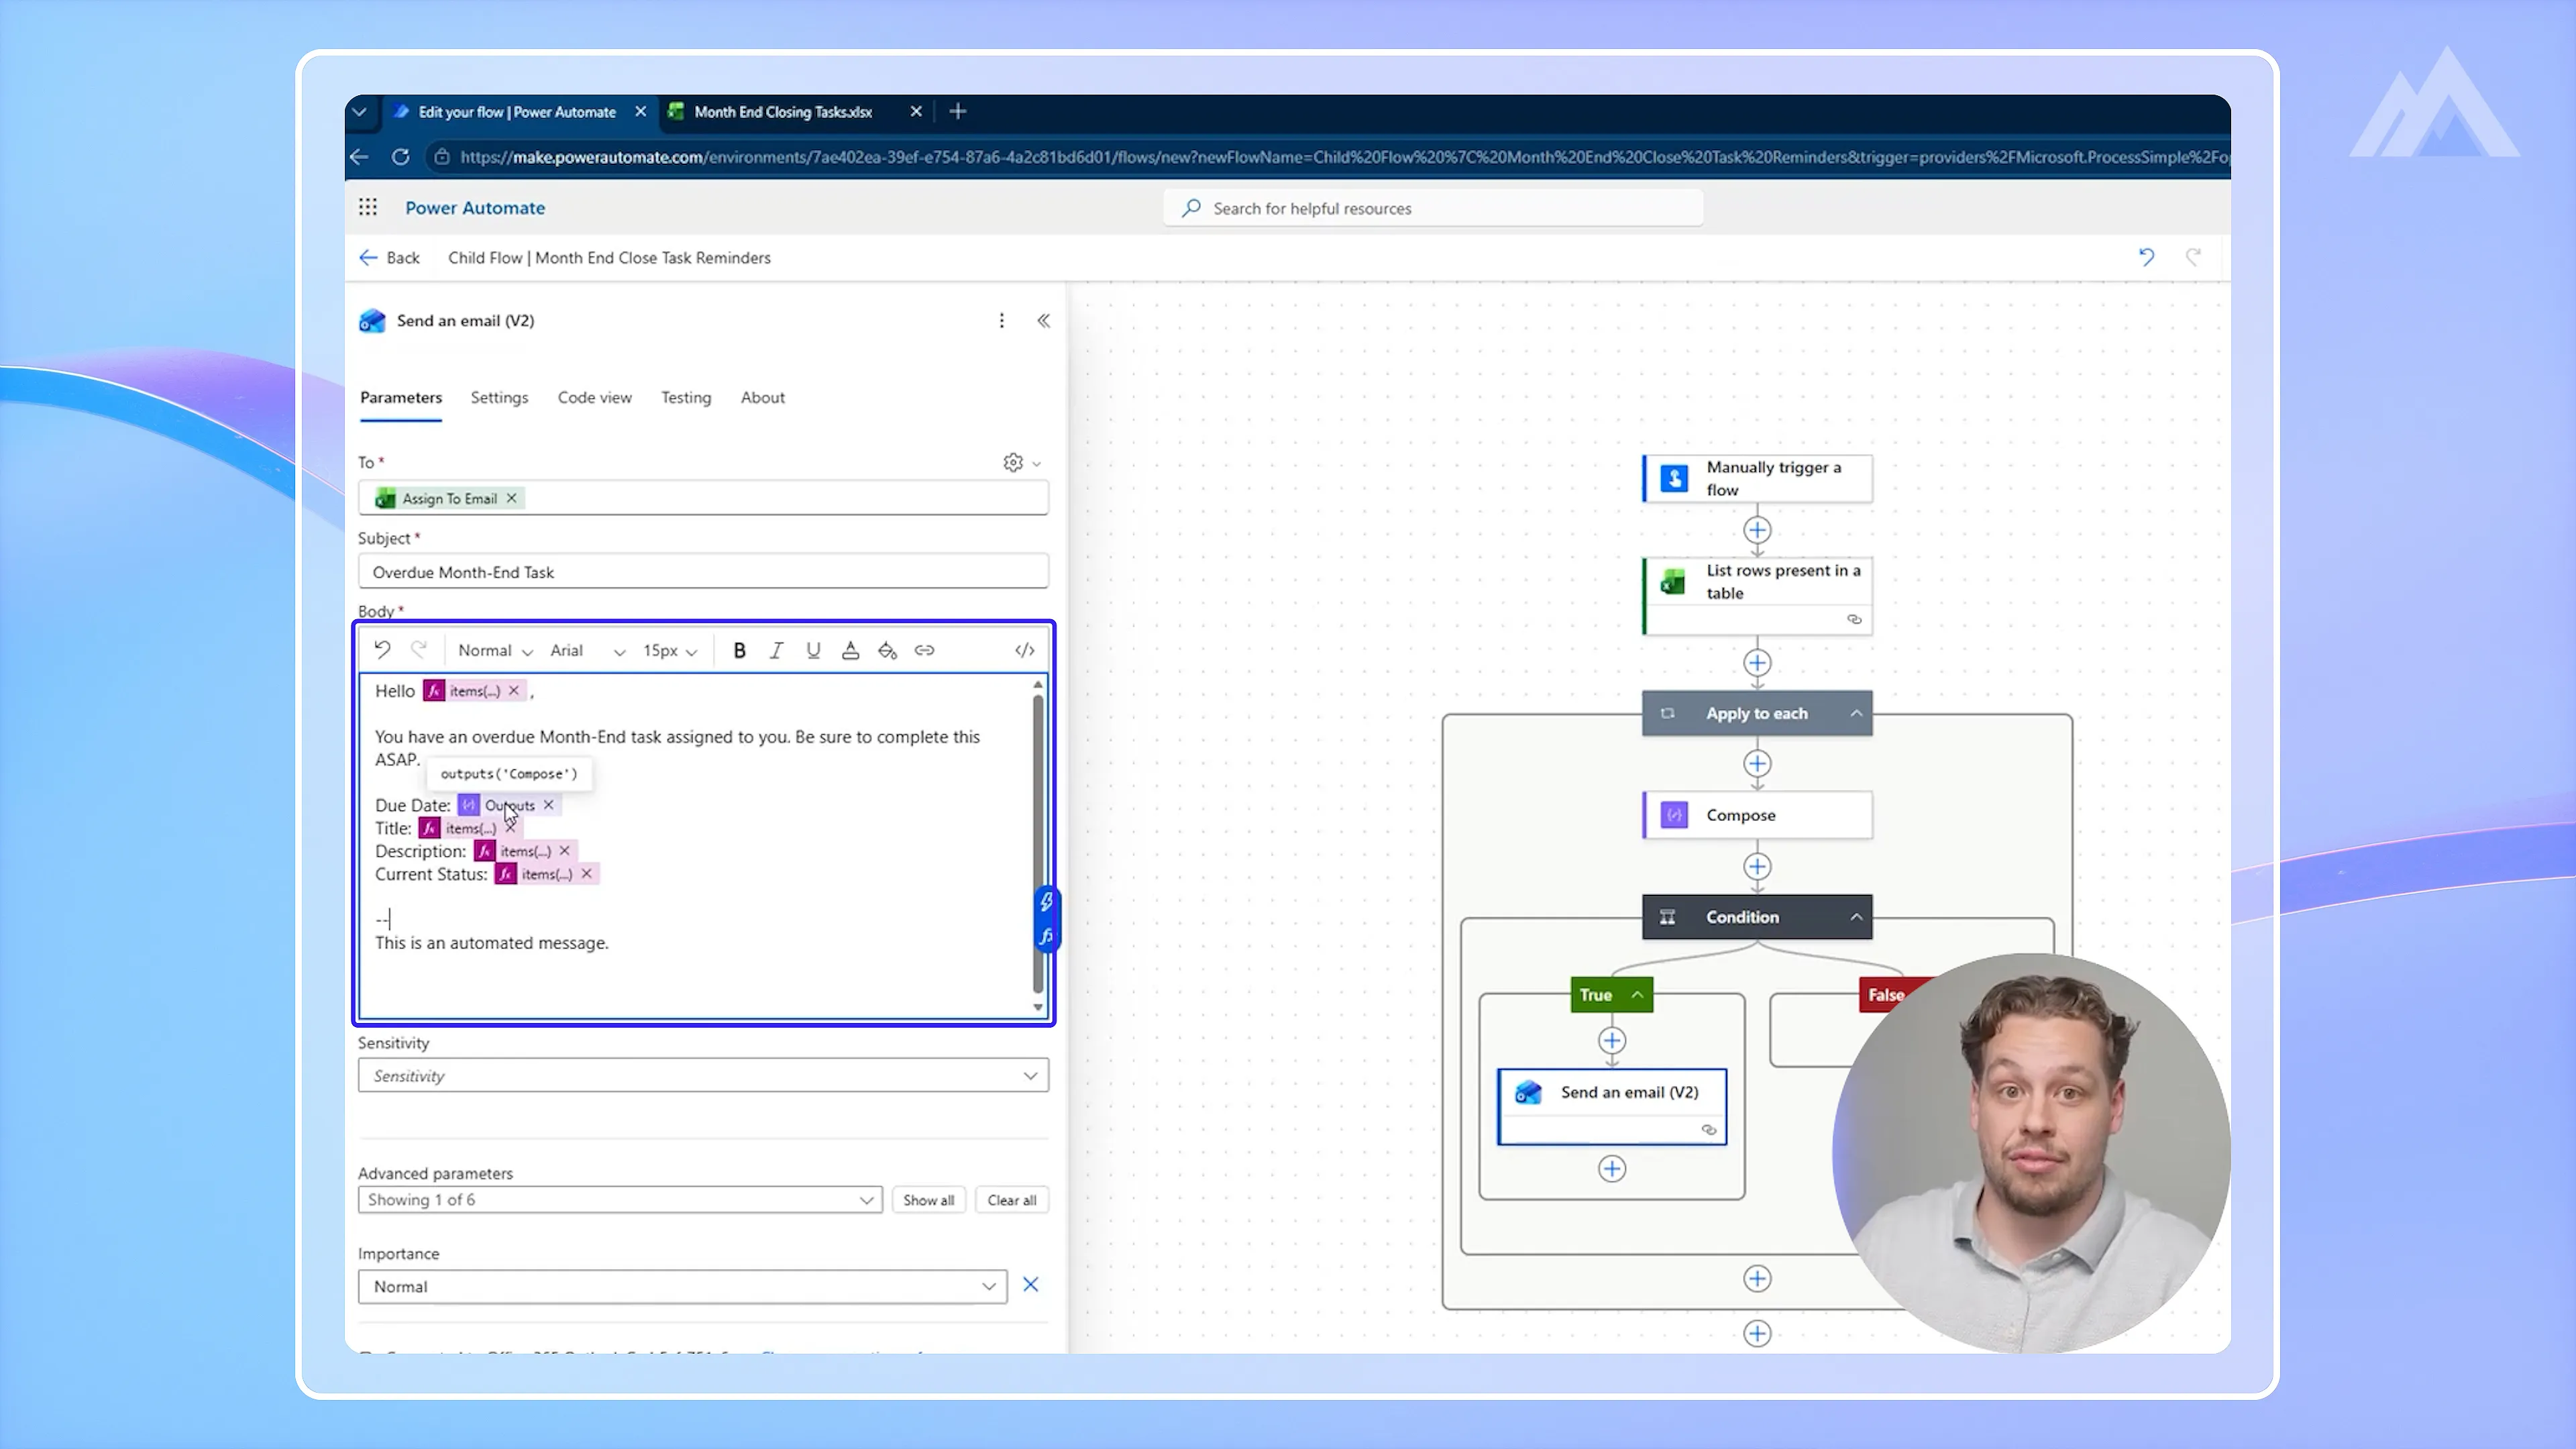Add a step above the Compose action
Screen dimensions: 2576x1449
pyautogui.click(x=1757, y=764)
